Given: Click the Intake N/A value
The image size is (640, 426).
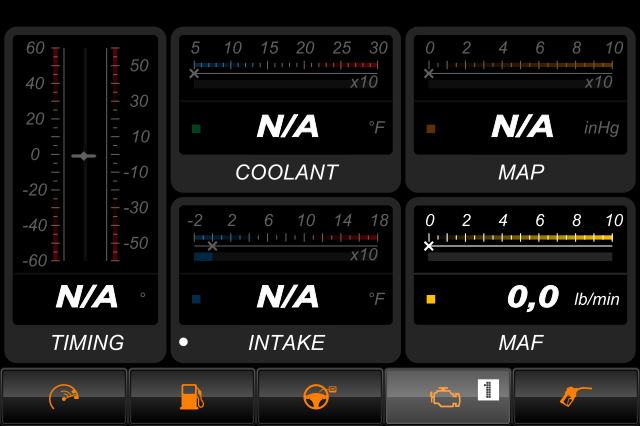Looking at the screenshot, I should (x=288, y=297).
